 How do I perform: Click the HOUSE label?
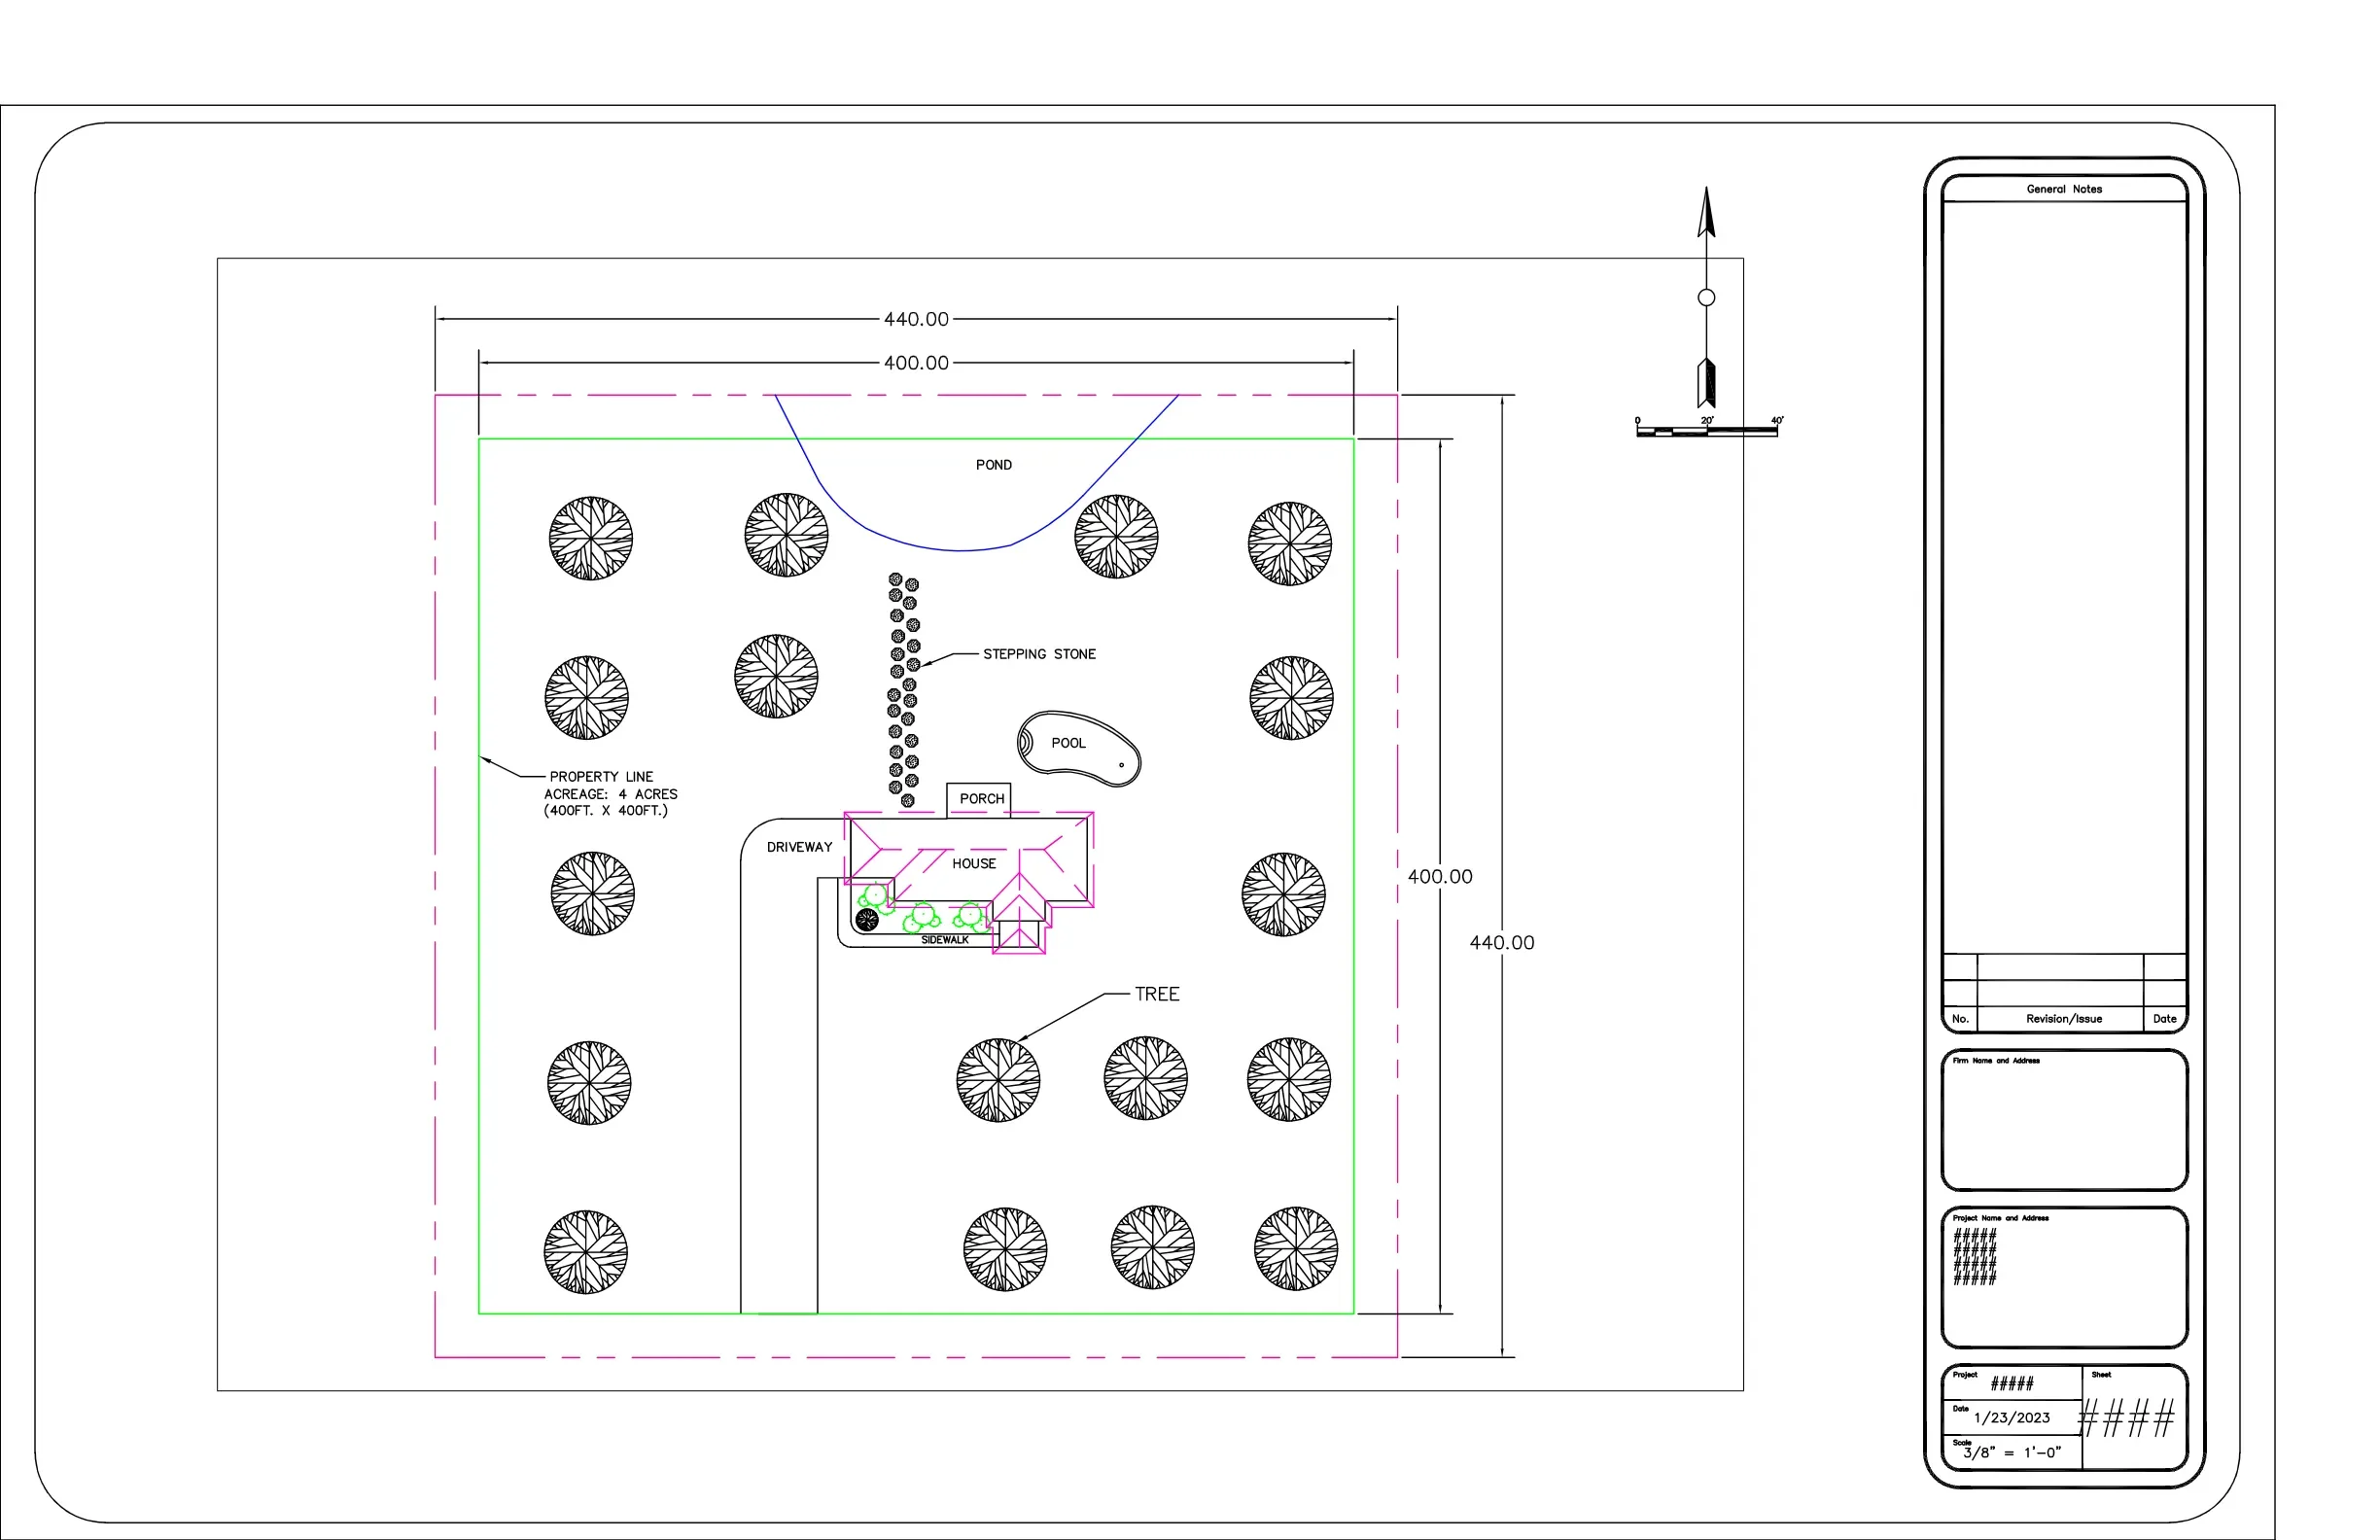point(973,864)
